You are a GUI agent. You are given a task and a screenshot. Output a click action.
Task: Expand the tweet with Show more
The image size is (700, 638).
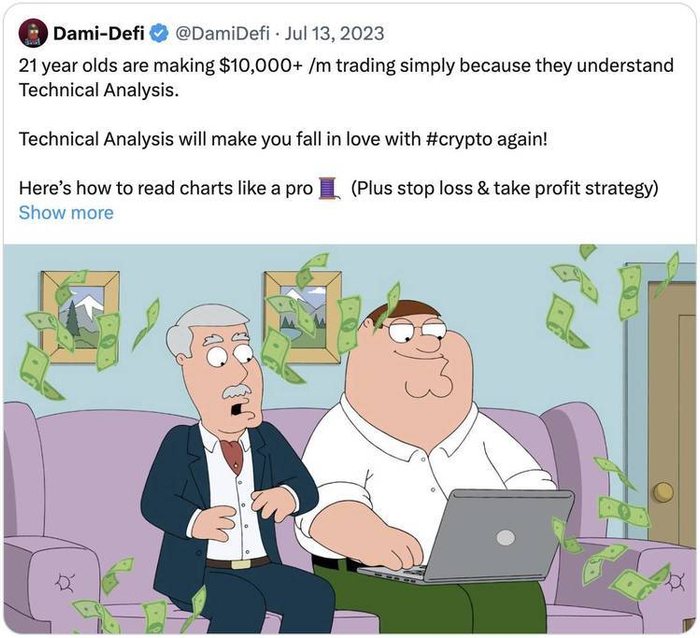(x=66, y=213)
